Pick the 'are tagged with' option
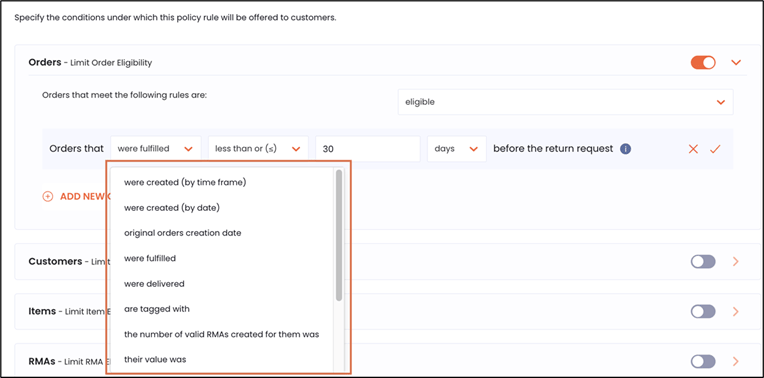 157,309
